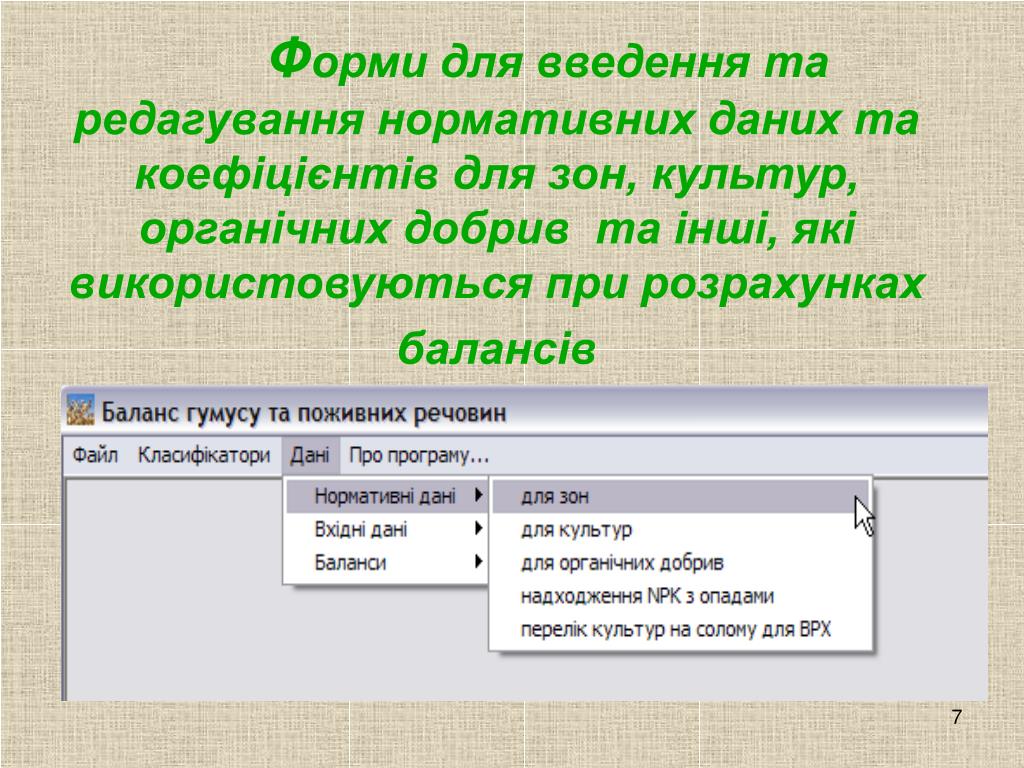Click the window title 'Баланс гумусу та поживних речовин'
The width and height of the screenshot is (1024, 768).
(x=304, y=413)
